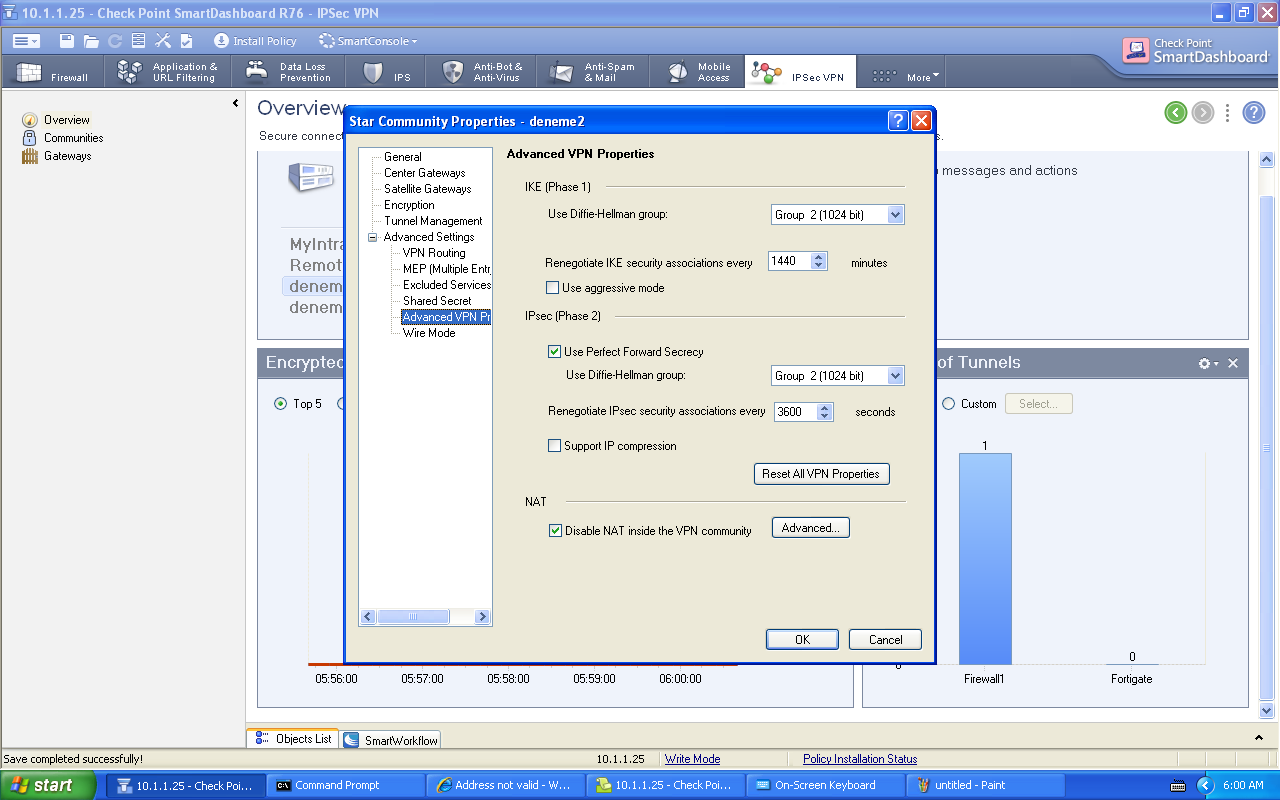This screenshot has width=1280, height=800.
Task: Enable Support IP compression checkbox
Action: pyautogui.click(x=555, y=446)
